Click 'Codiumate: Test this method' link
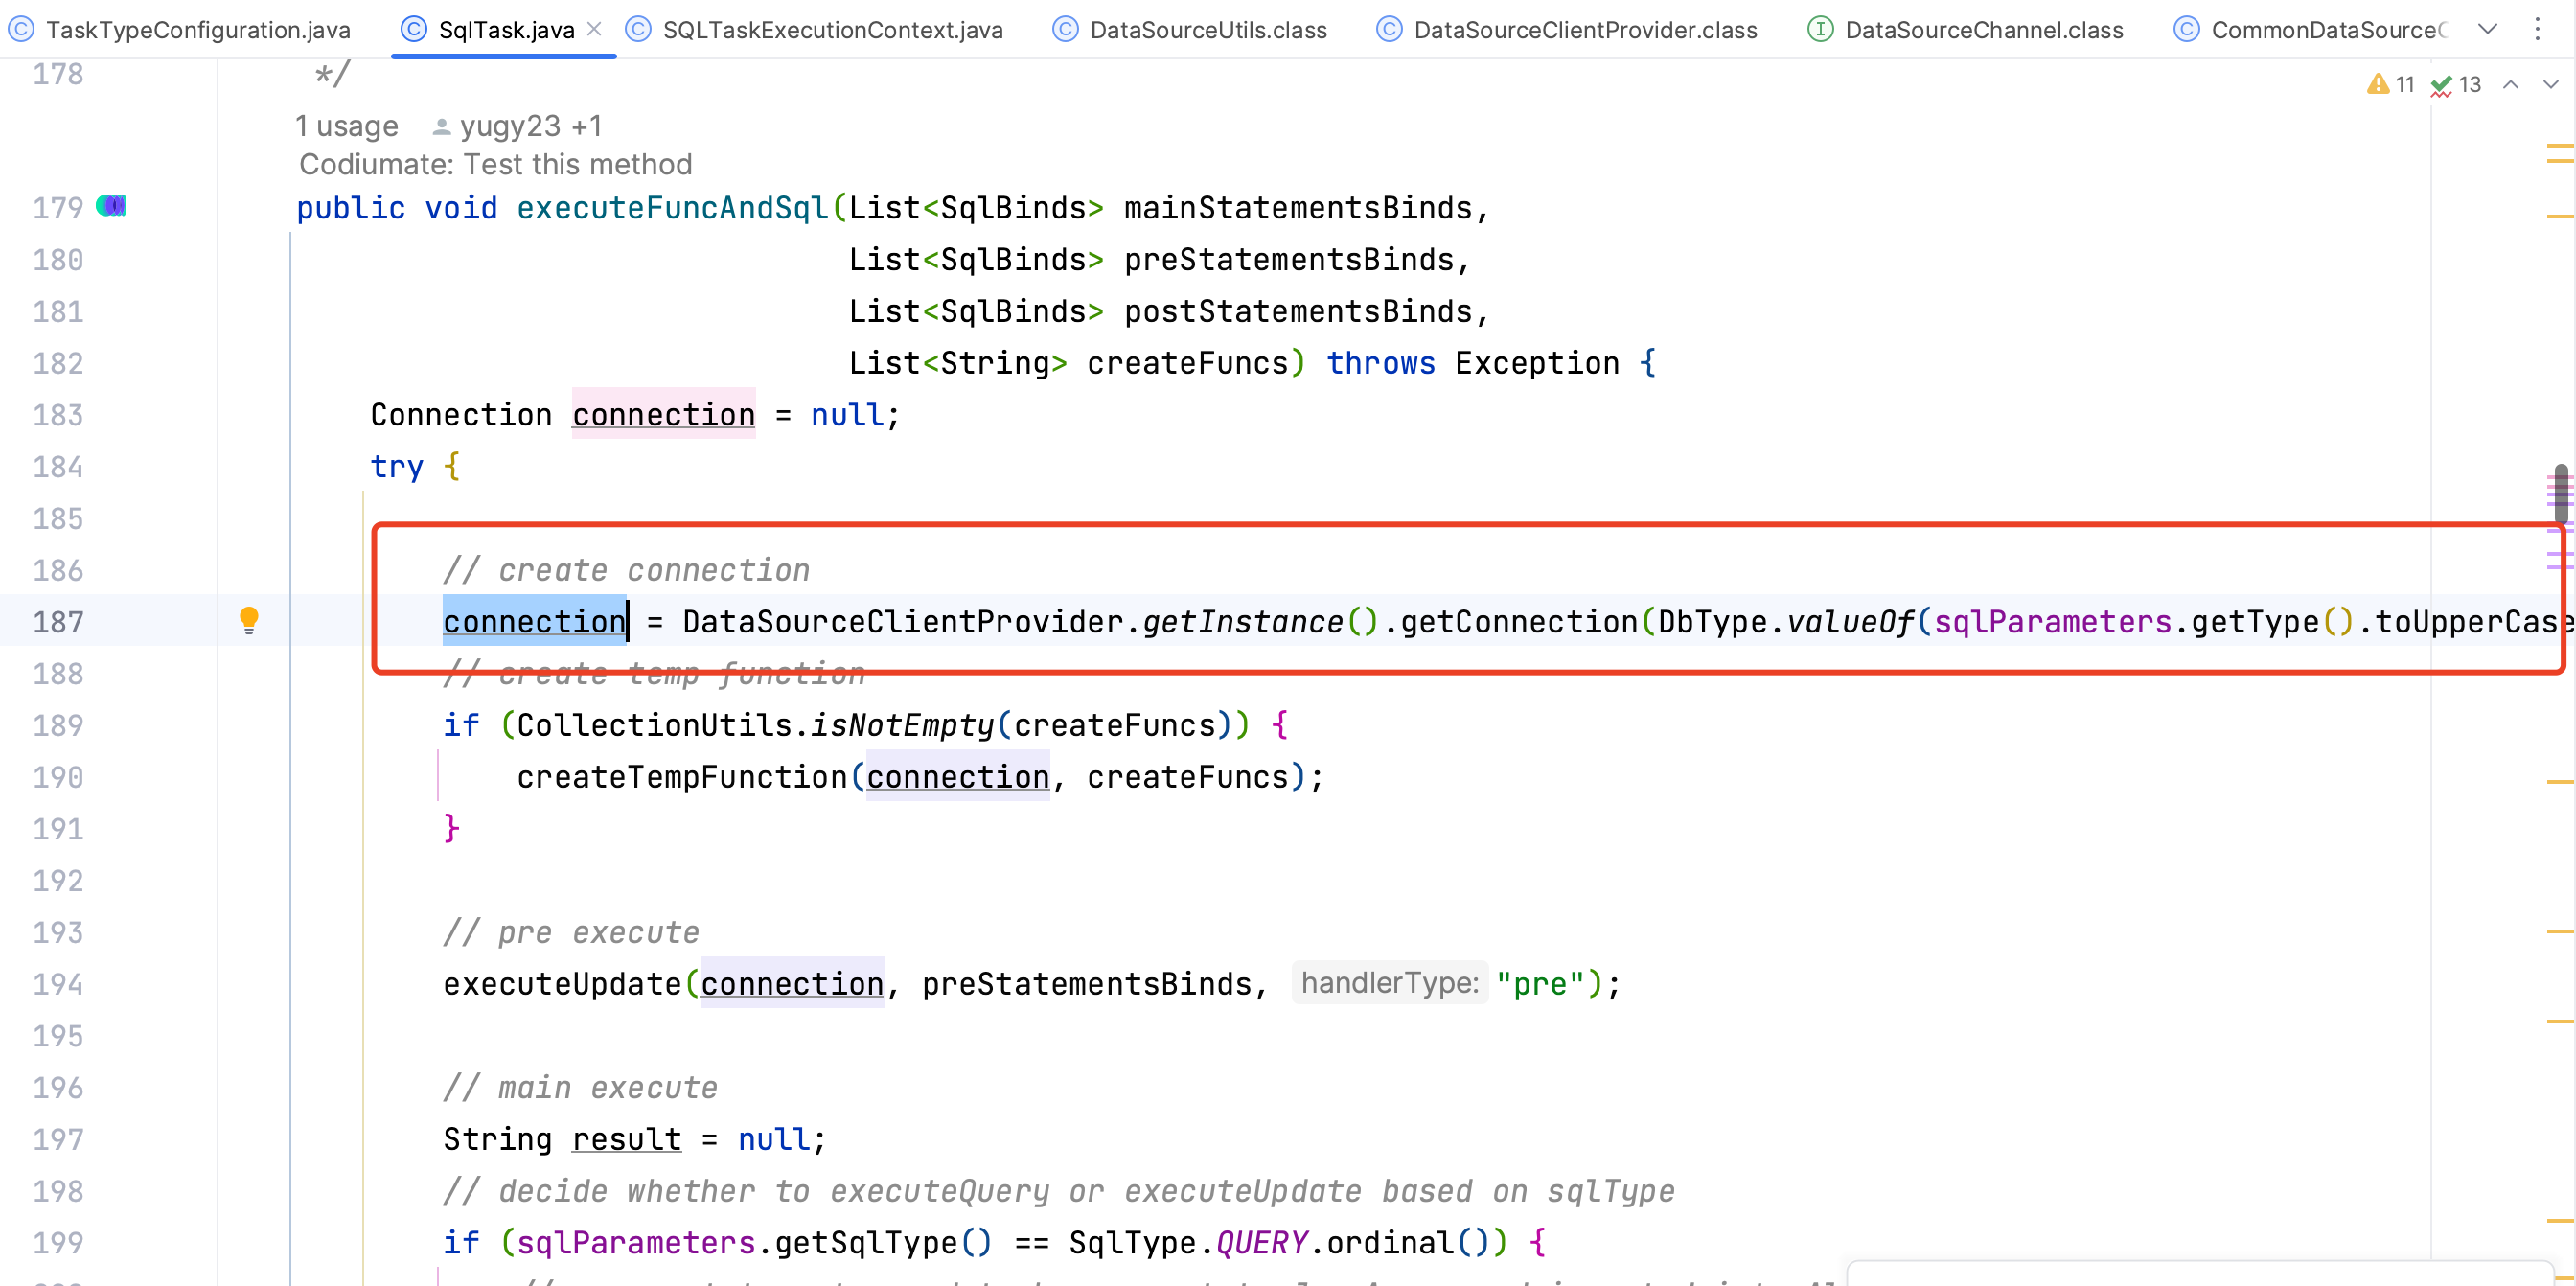 (x=496, y=164)
